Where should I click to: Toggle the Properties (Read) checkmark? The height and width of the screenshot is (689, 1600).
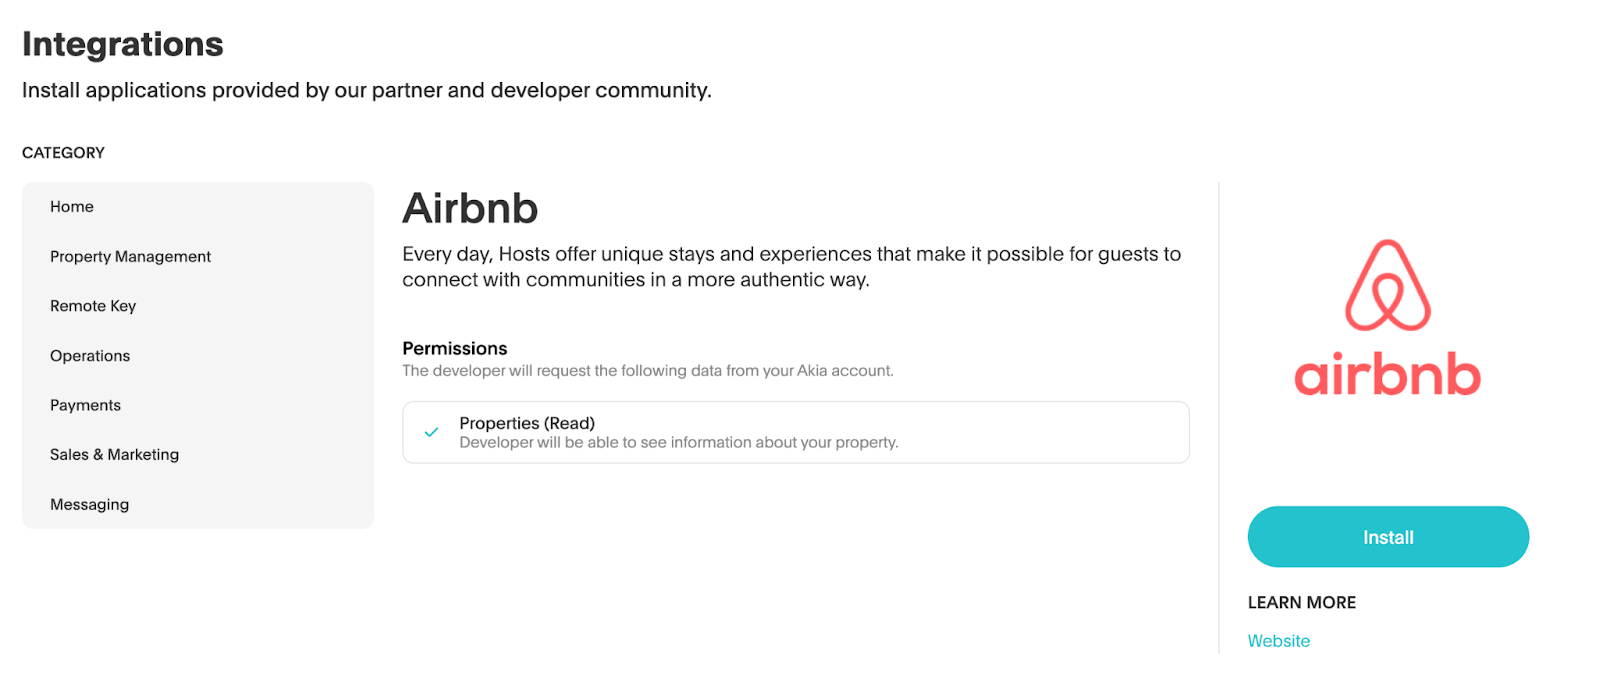pos(431,432)
